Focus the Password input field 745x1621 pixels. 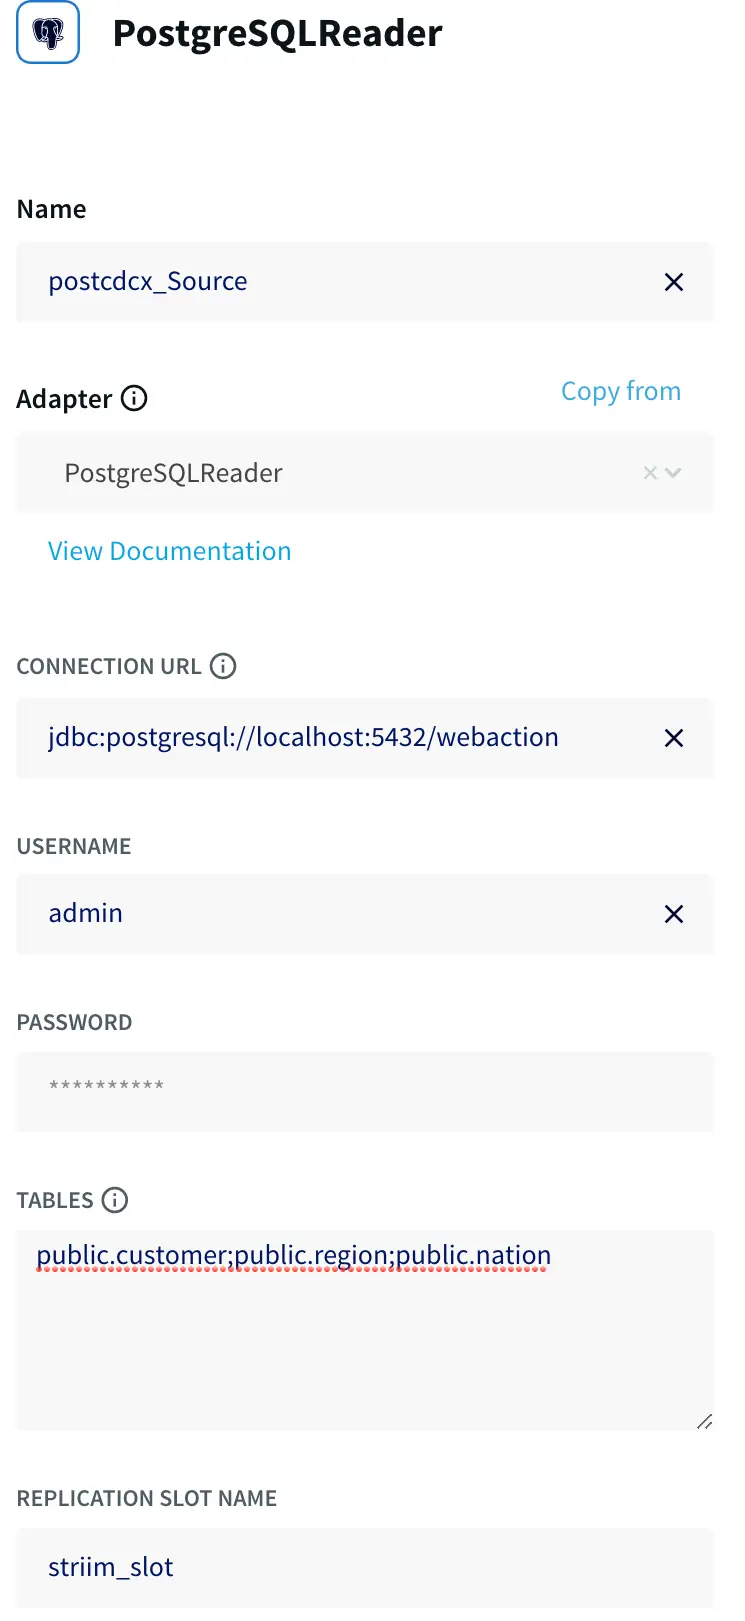[364, 1091]
